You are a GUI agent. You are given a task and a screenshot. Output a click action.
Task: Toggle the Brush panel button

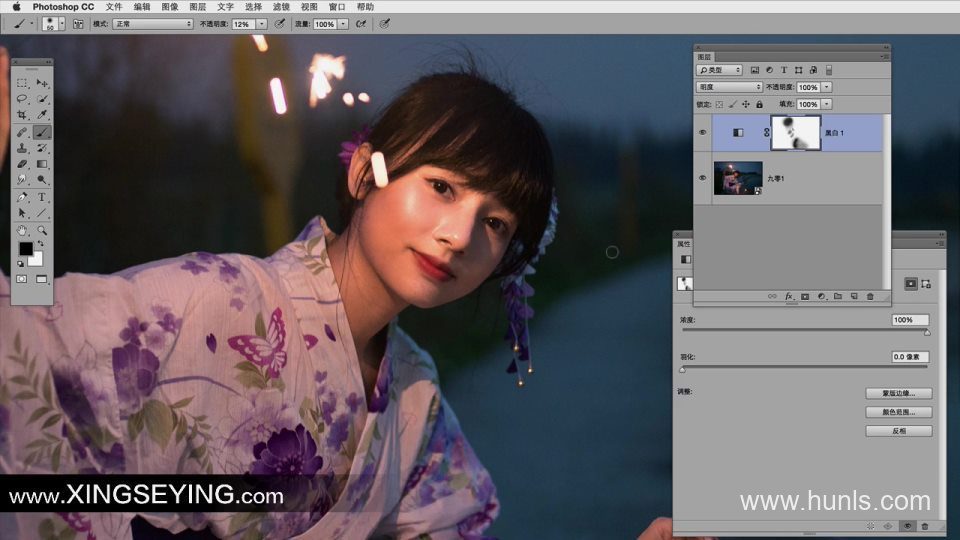pyautogui.click(x=78, y=24)
